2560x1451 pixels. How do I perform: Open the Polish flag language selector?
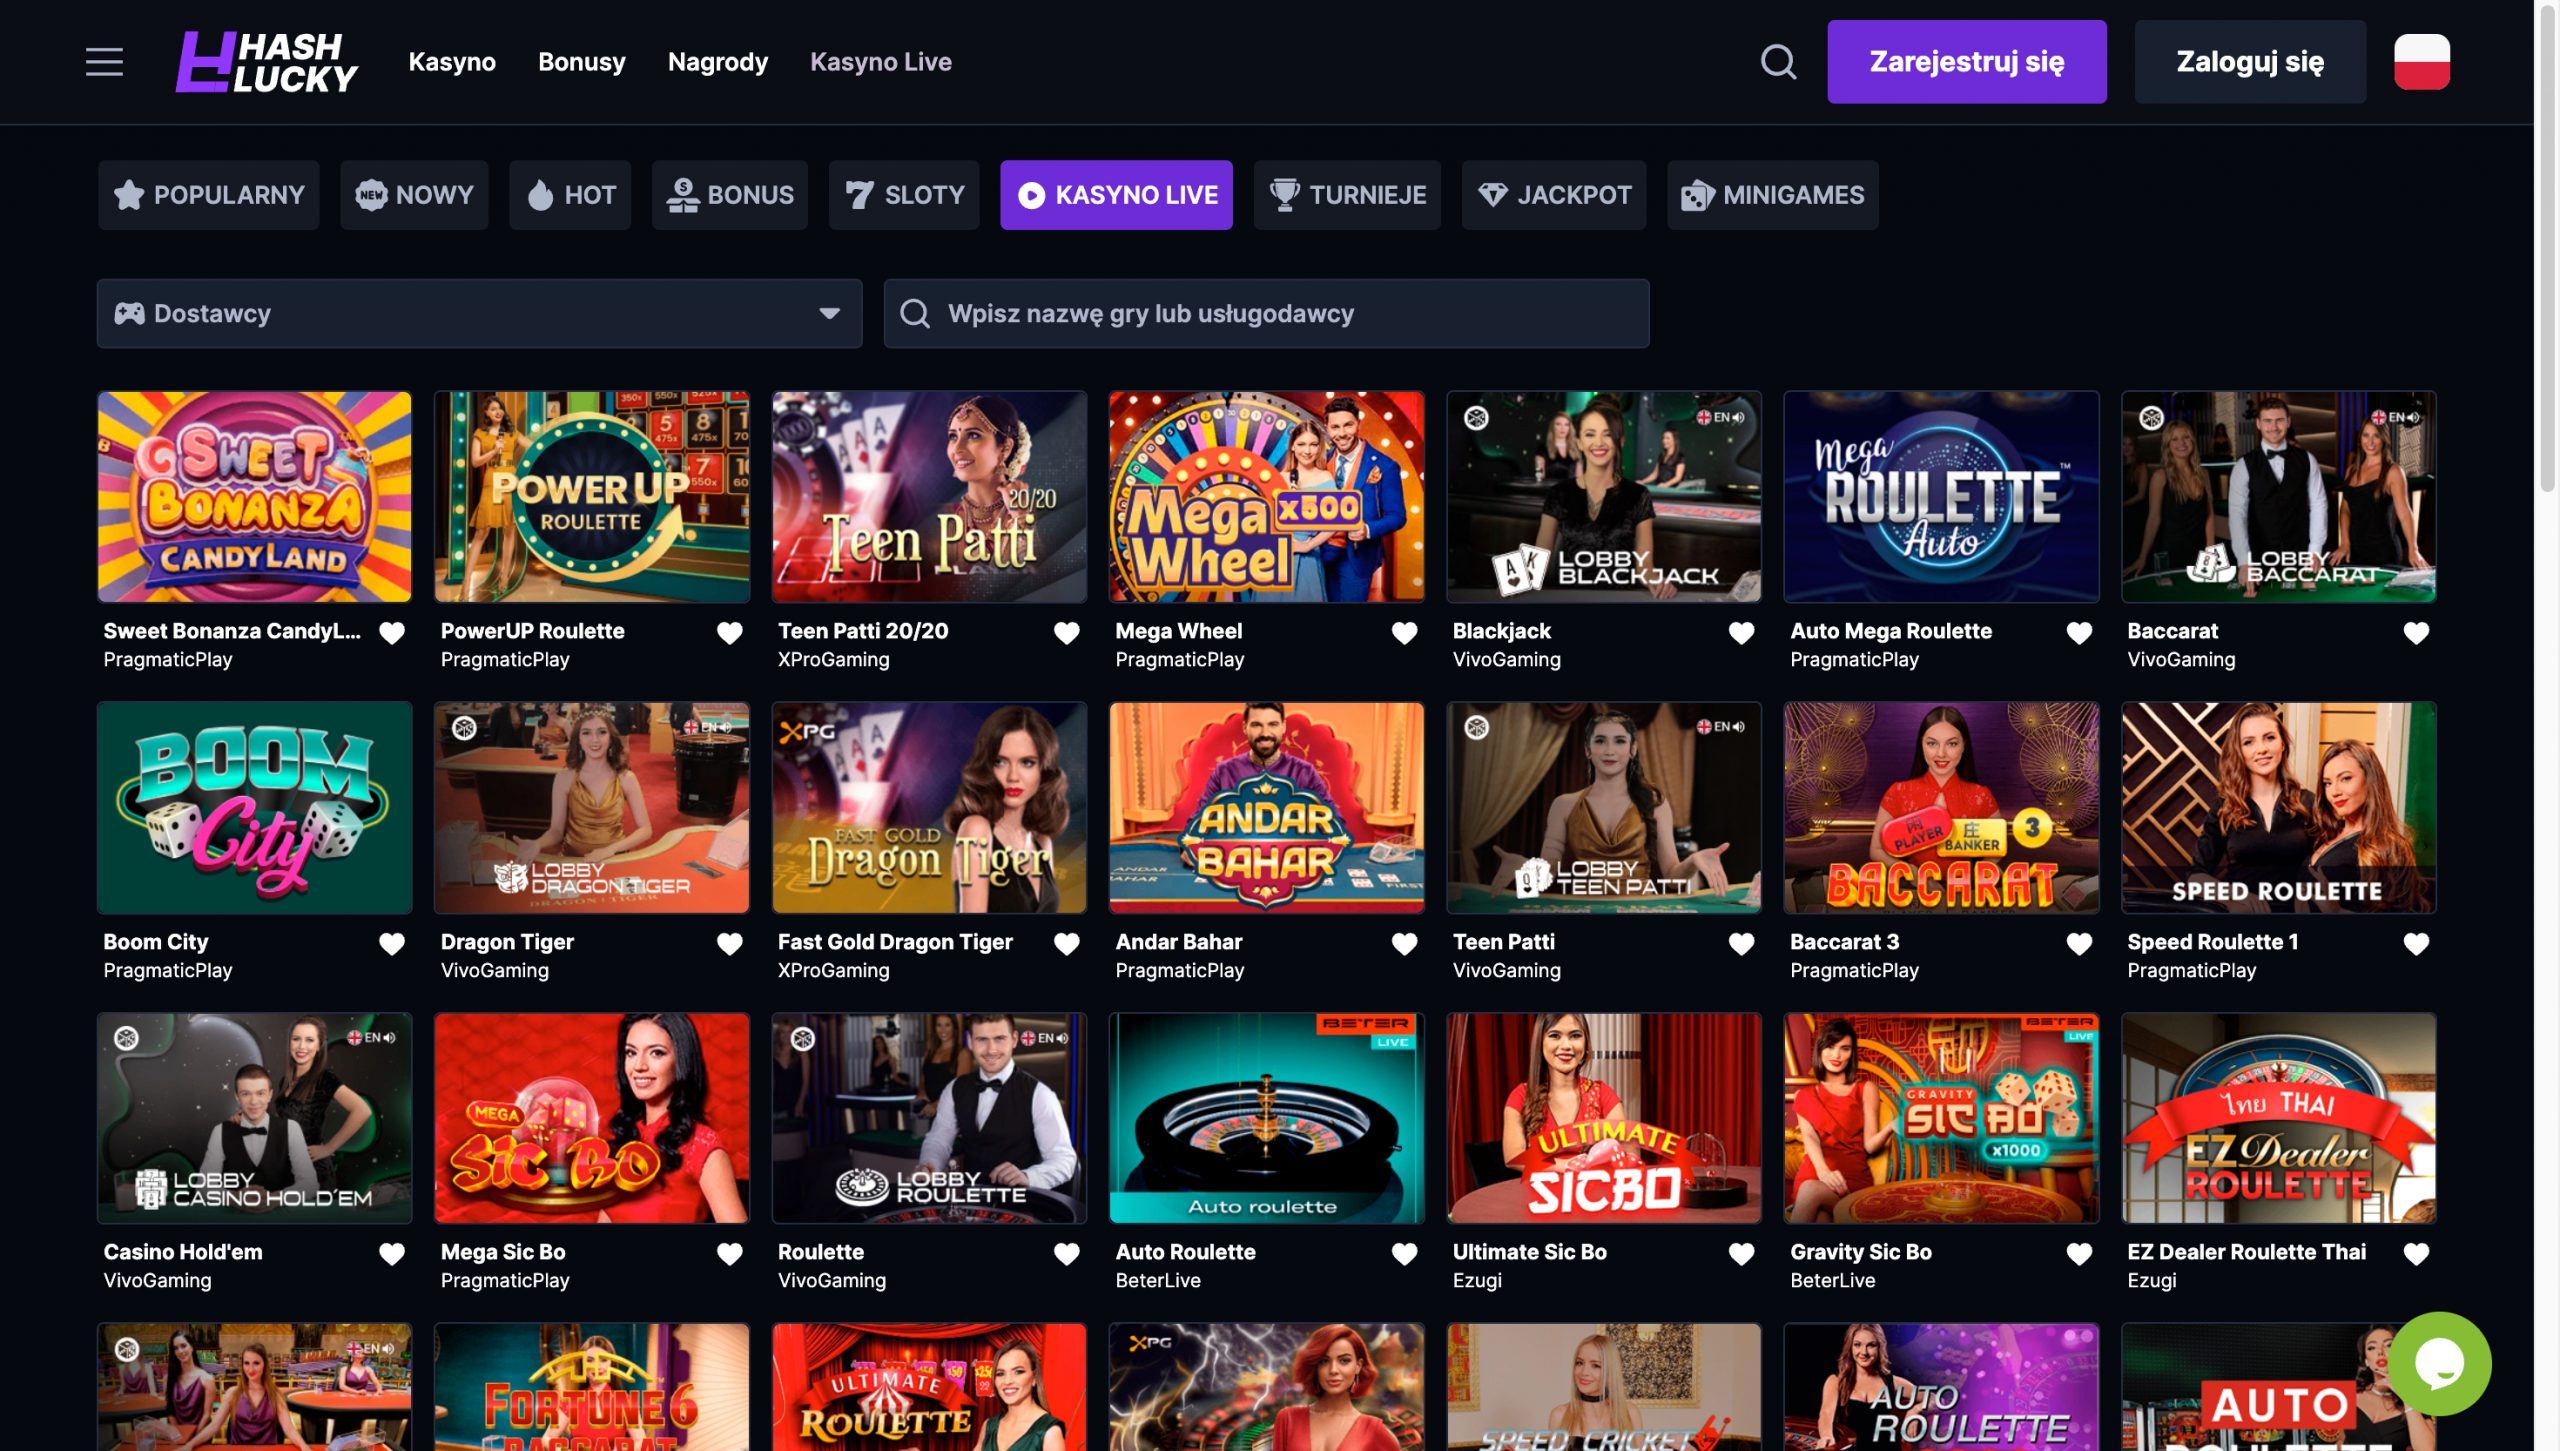[x=2424, y=62]
